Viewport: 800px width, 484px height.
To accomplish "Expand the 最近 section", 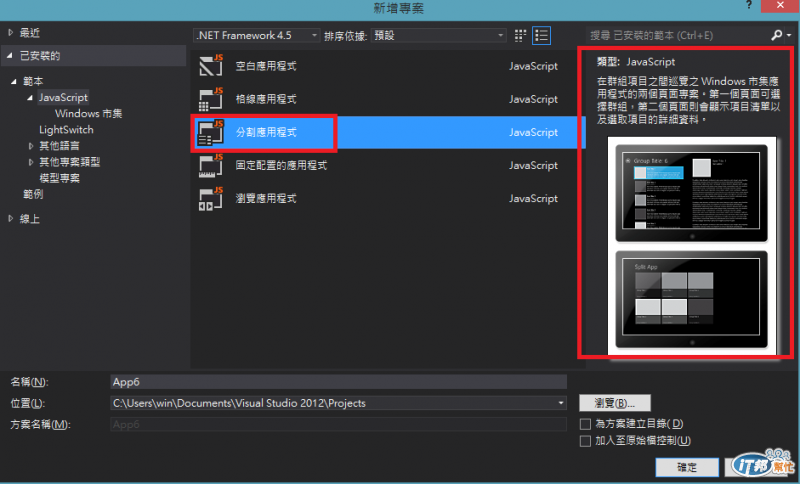I will [x=10, y=33].
